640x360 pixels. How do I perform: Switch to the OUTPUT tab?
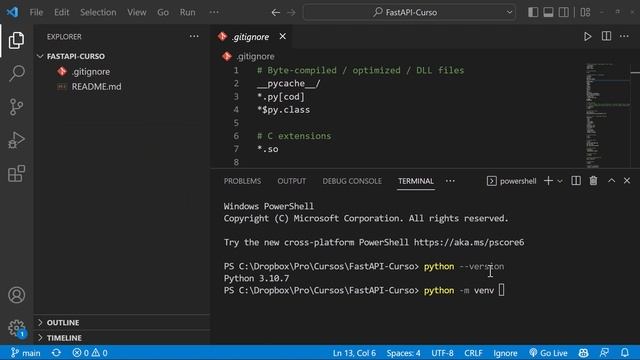tap(292, 181)
